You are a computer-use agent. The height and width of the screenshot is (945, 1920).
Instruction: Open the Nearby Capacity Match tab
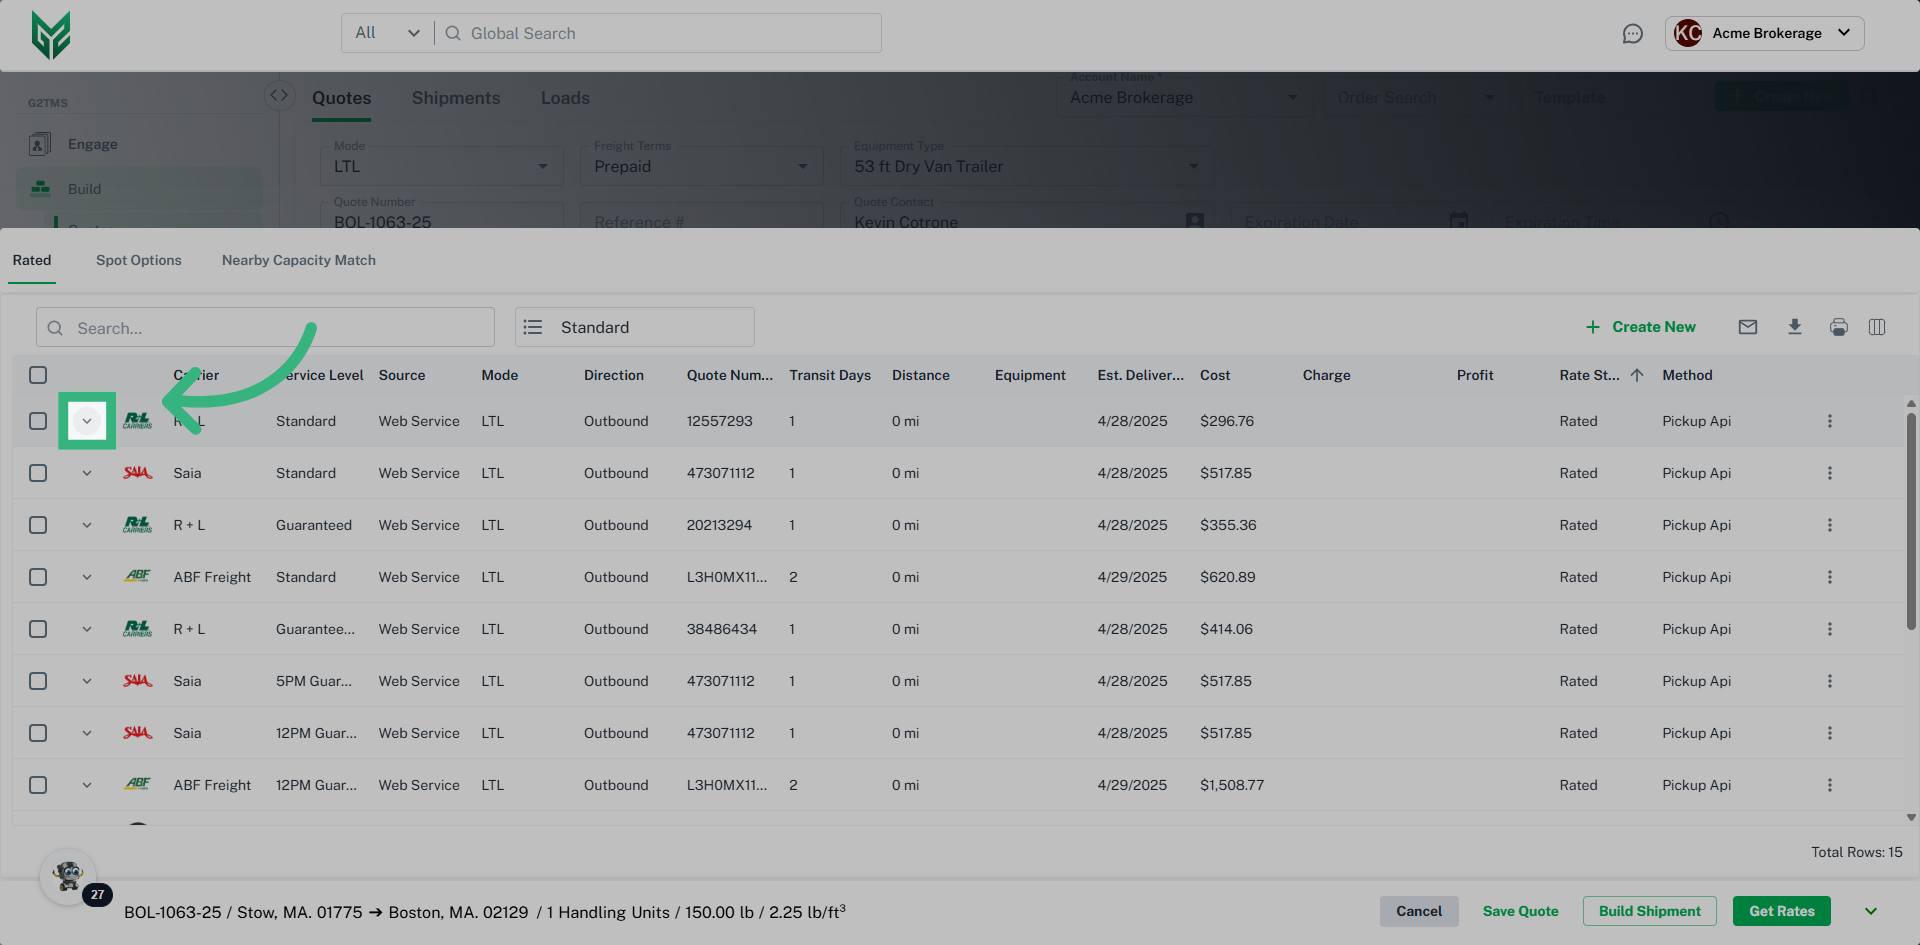coord(298,260)
